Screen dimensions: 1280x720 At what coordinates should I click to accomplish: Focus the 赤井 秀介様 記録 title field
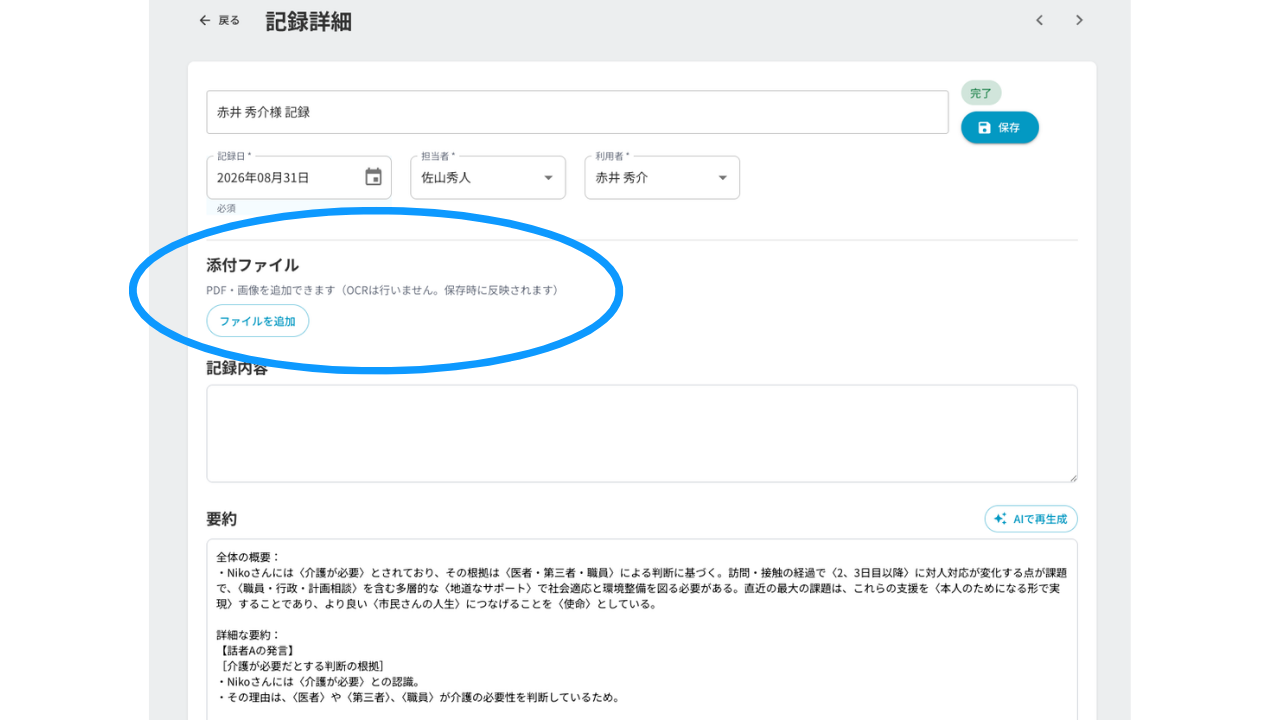tap(577, 112)
